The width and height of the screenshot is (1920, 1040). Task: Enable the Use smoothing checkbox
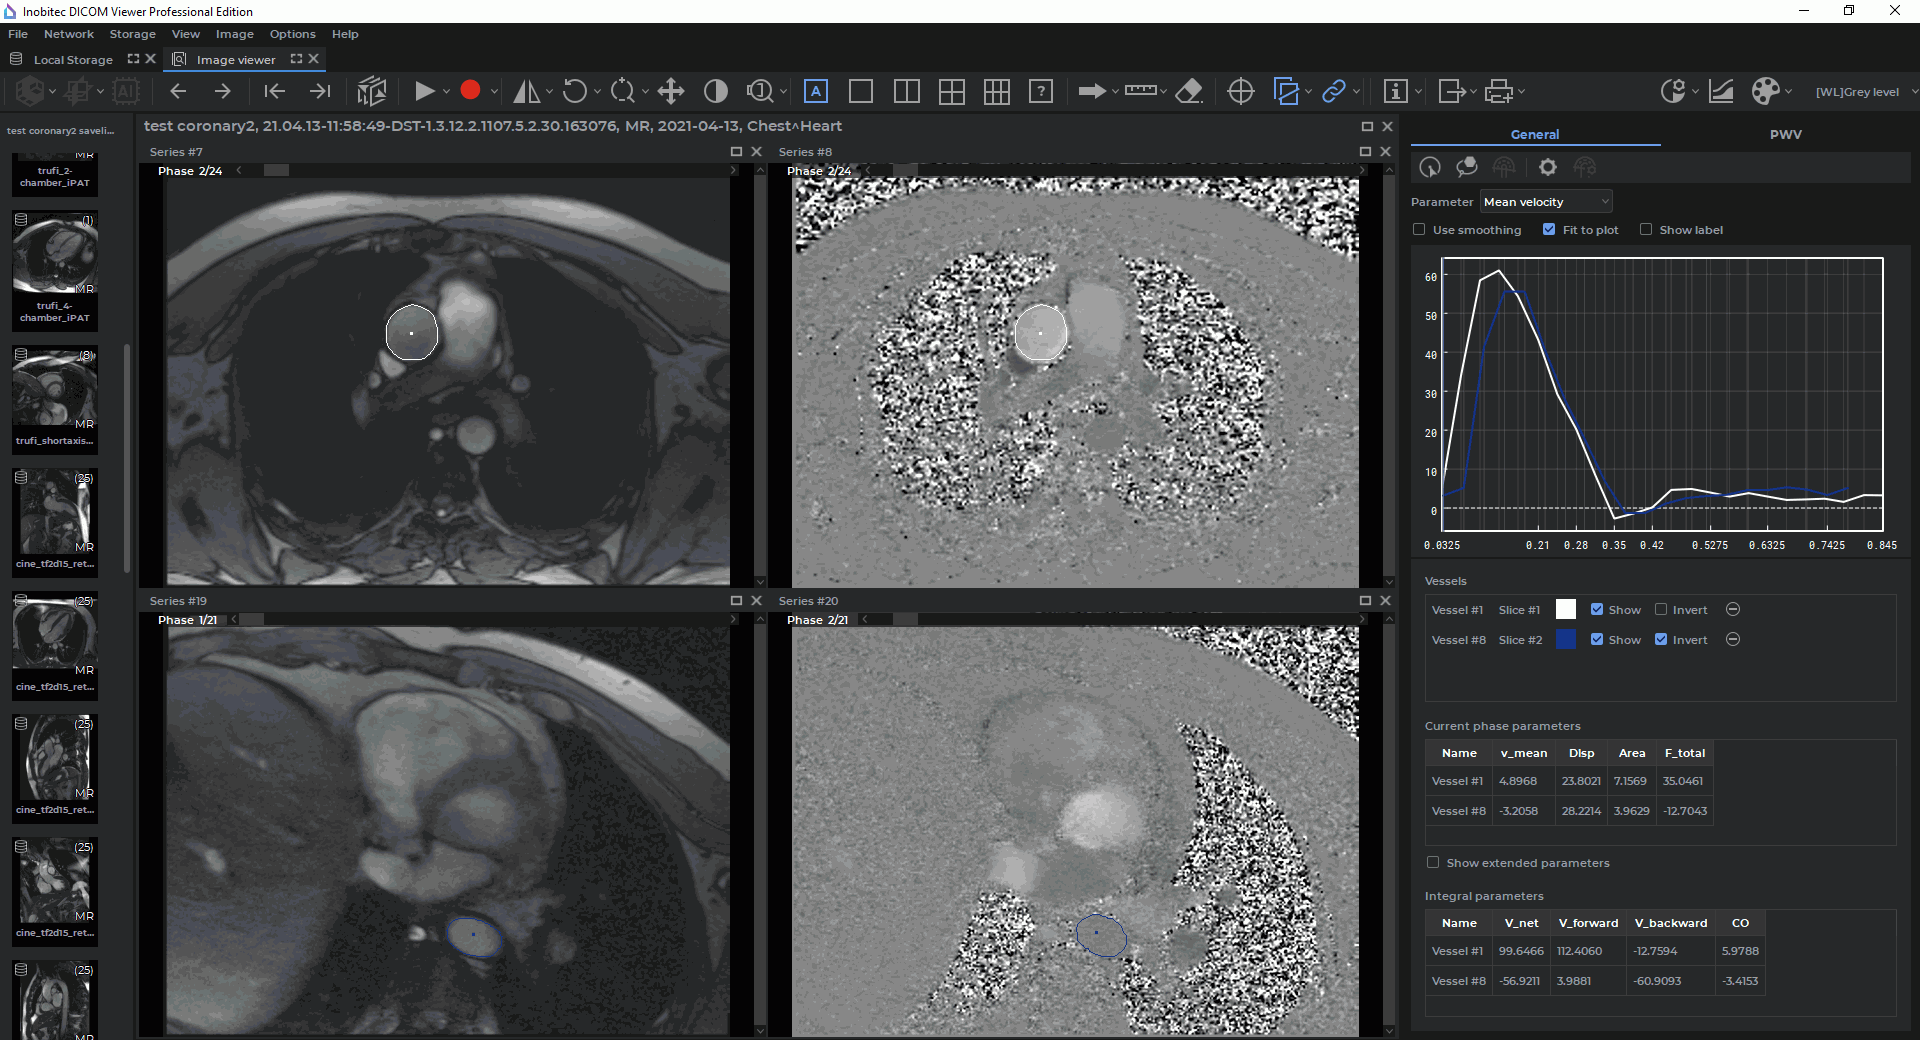tap(1419, 230)
